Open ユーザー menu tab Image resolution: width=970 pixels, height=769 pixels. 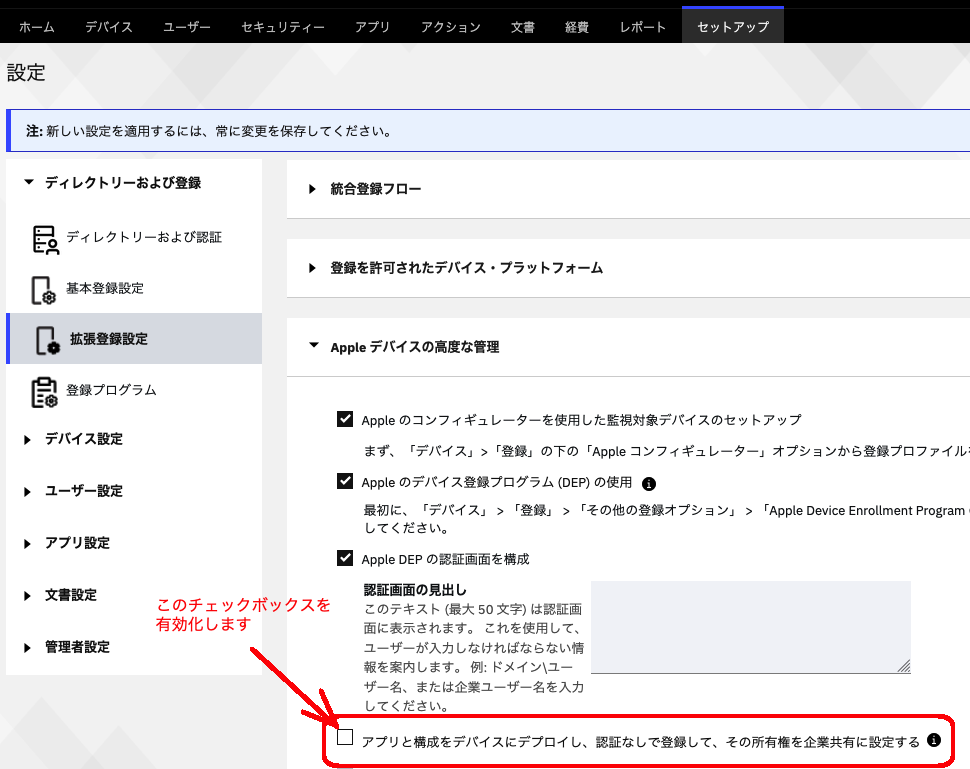click(187, 27)
